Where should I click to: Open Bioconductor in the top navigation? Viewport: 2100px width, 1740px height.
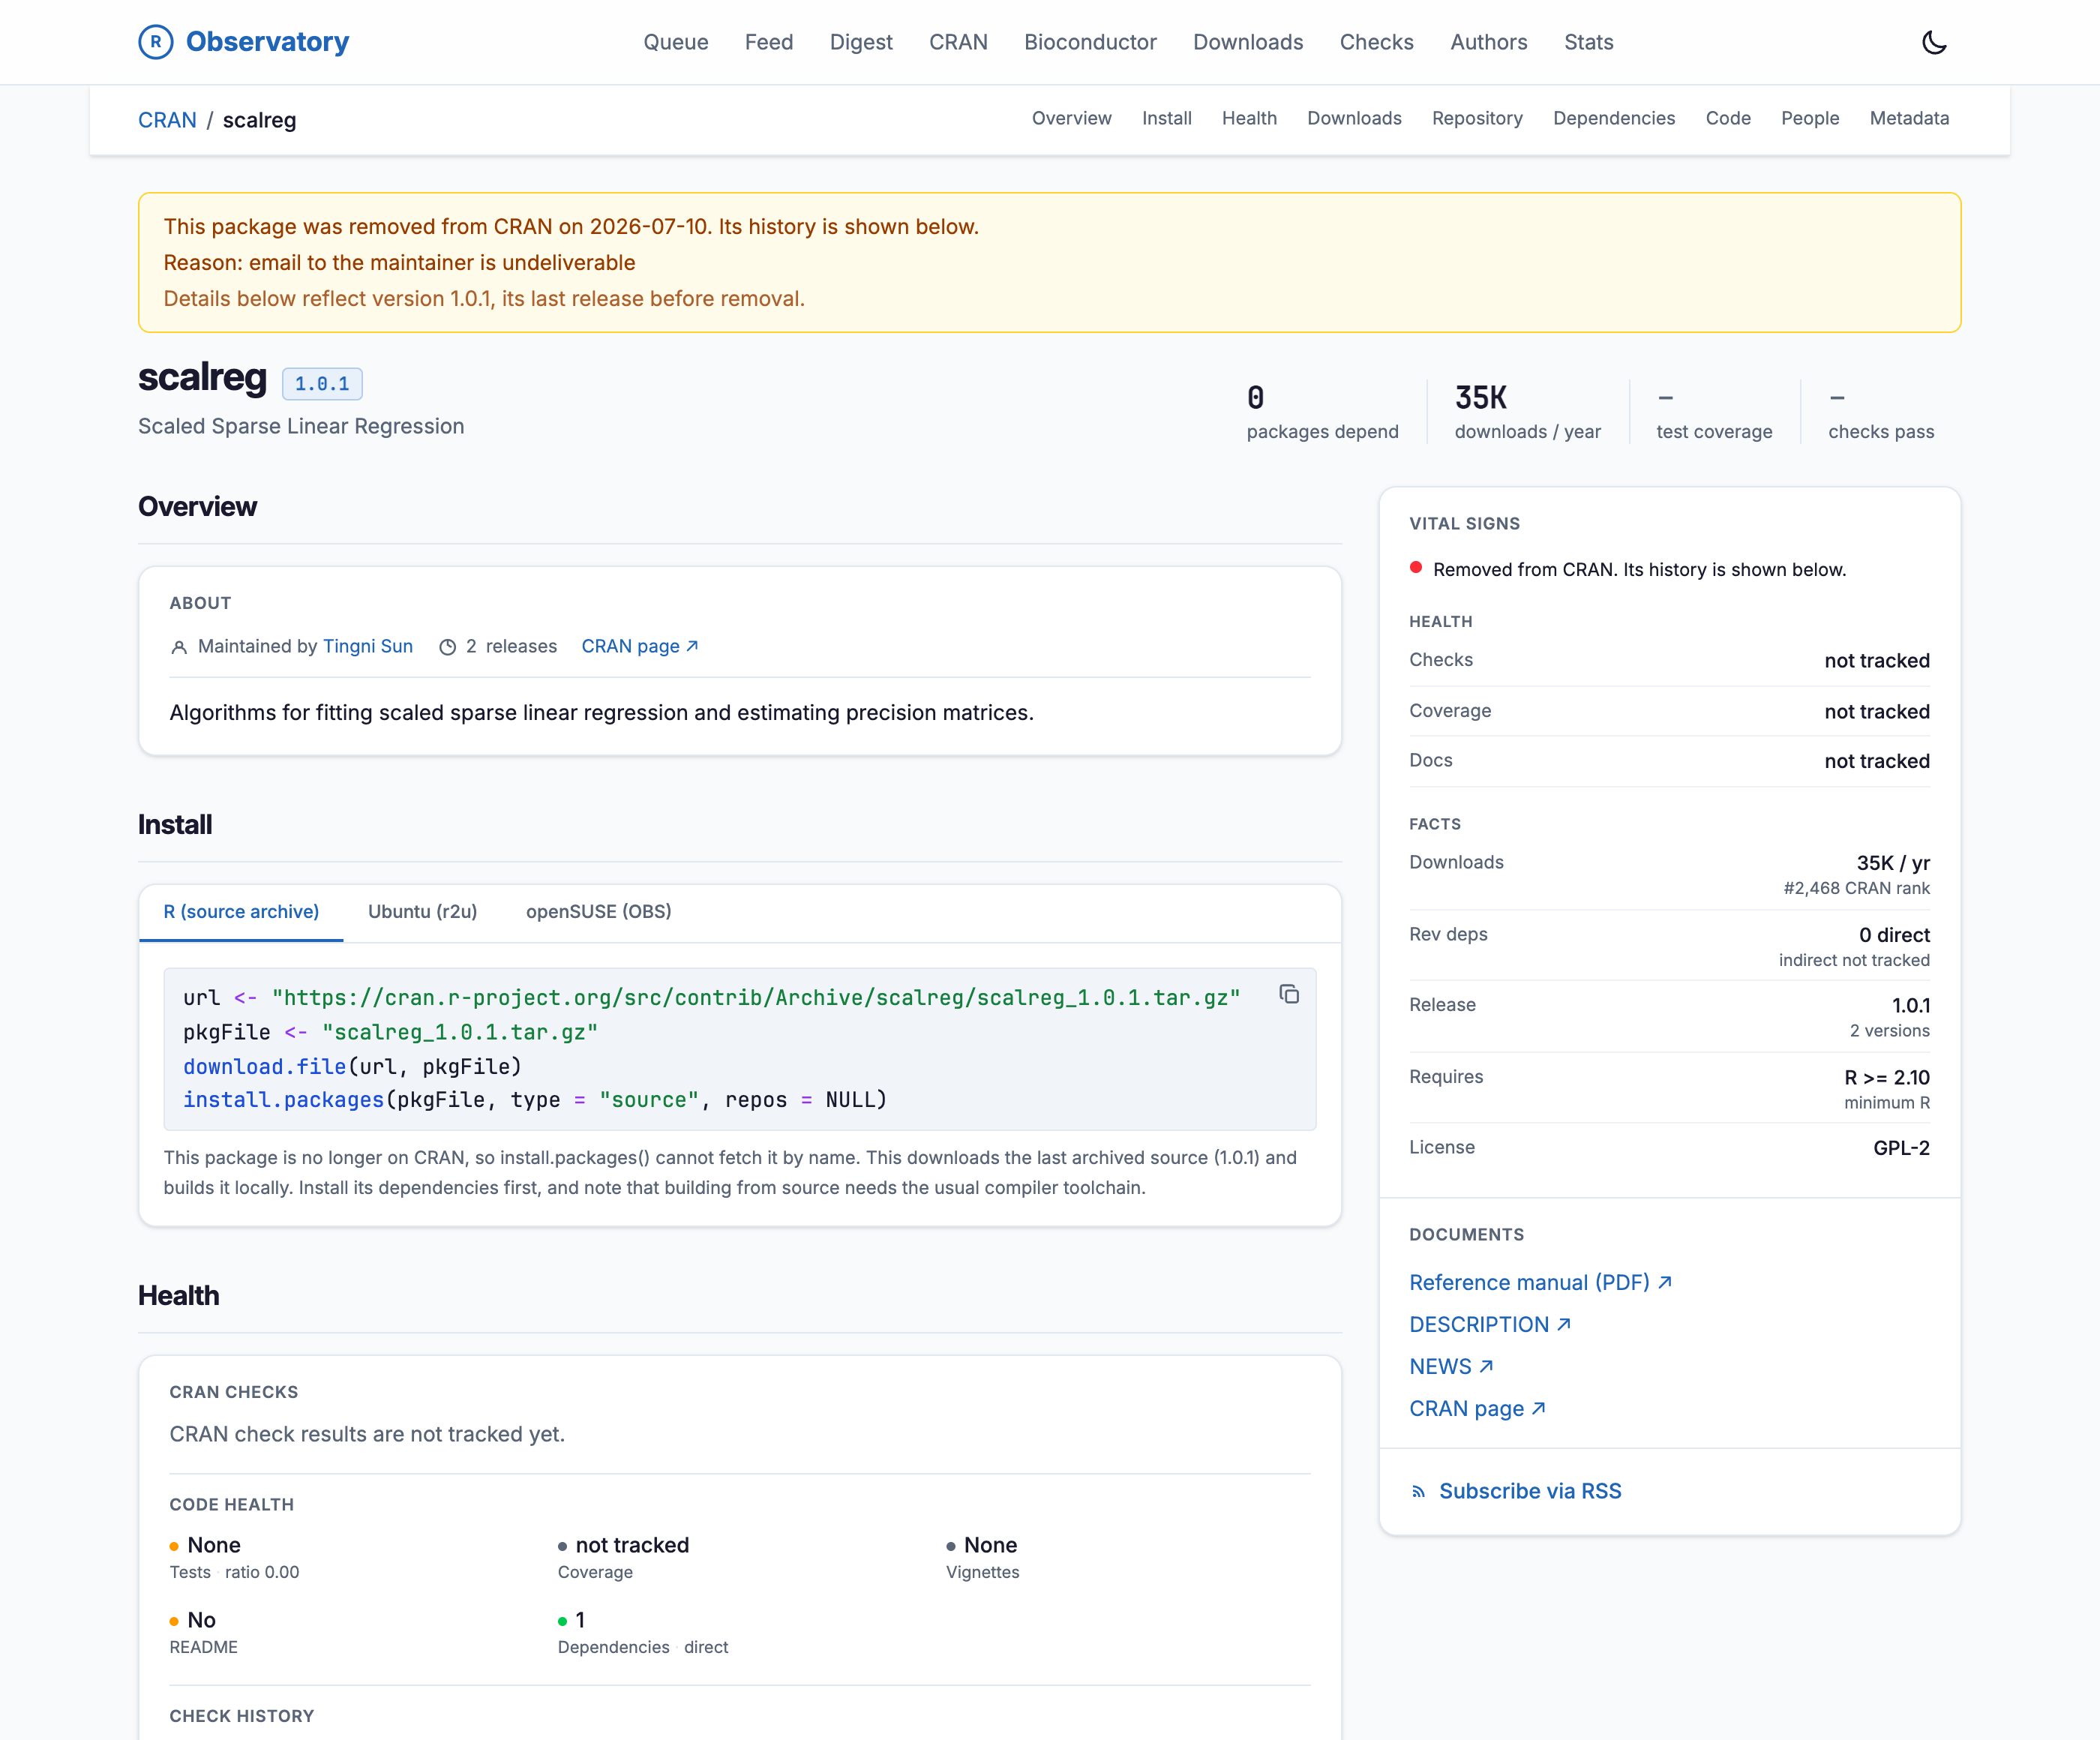pos(1090,42)
